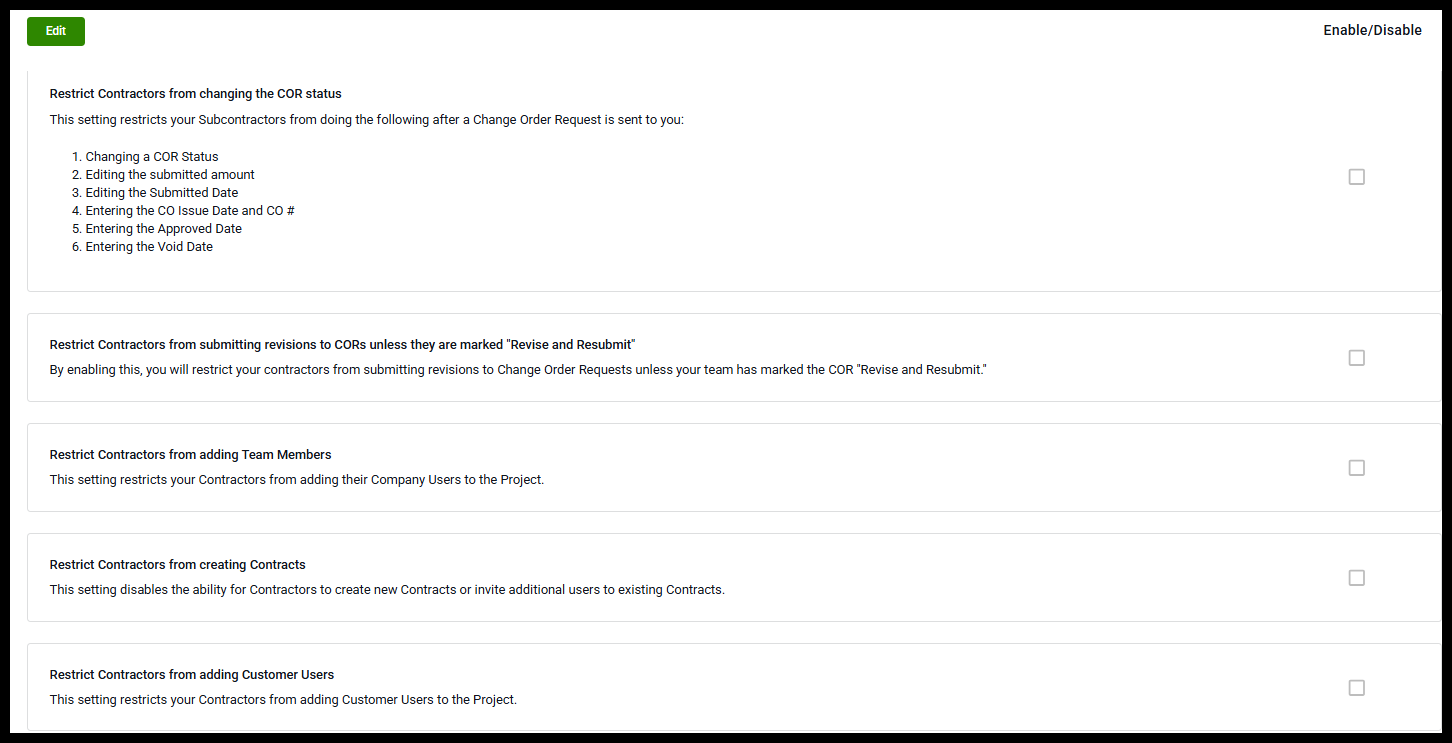Select the "Restrict Contractors from changing the COR status" title

pyautogui.click(x=195, y=94)
